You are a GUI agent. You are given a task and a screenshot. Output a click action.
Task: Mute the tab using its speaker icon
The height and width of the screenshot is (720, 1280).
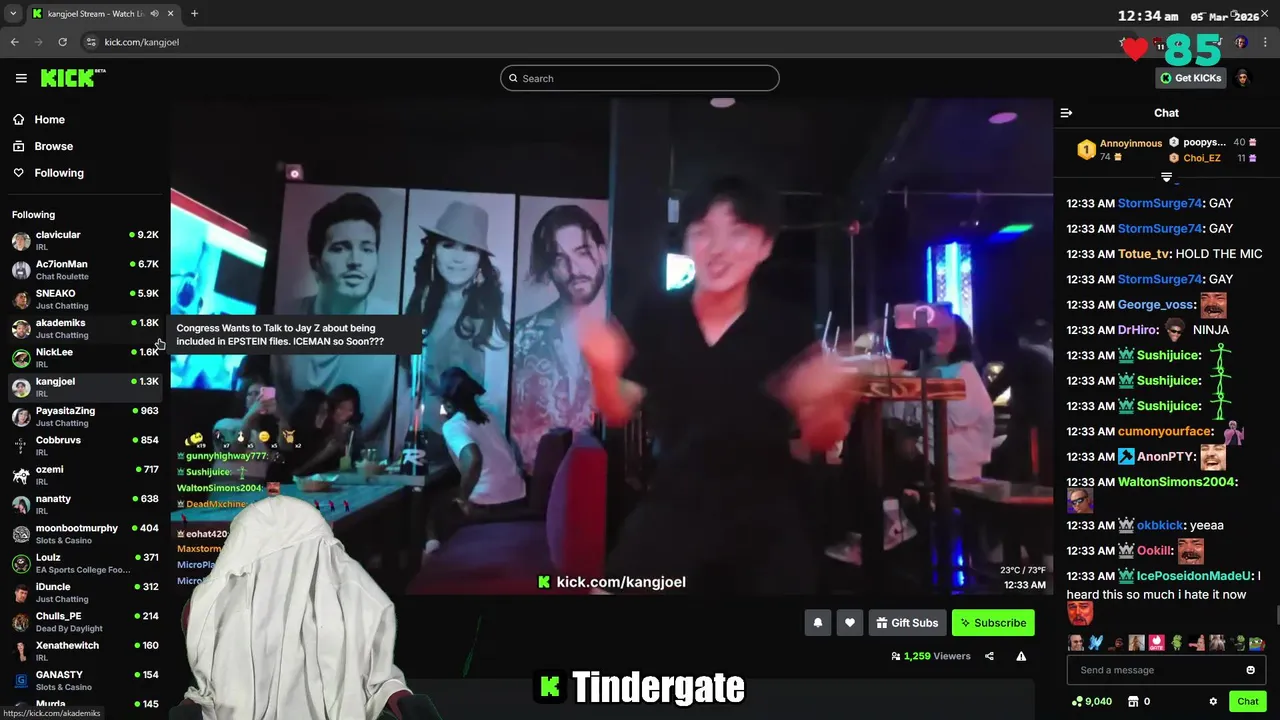click(x=154, y=14)
